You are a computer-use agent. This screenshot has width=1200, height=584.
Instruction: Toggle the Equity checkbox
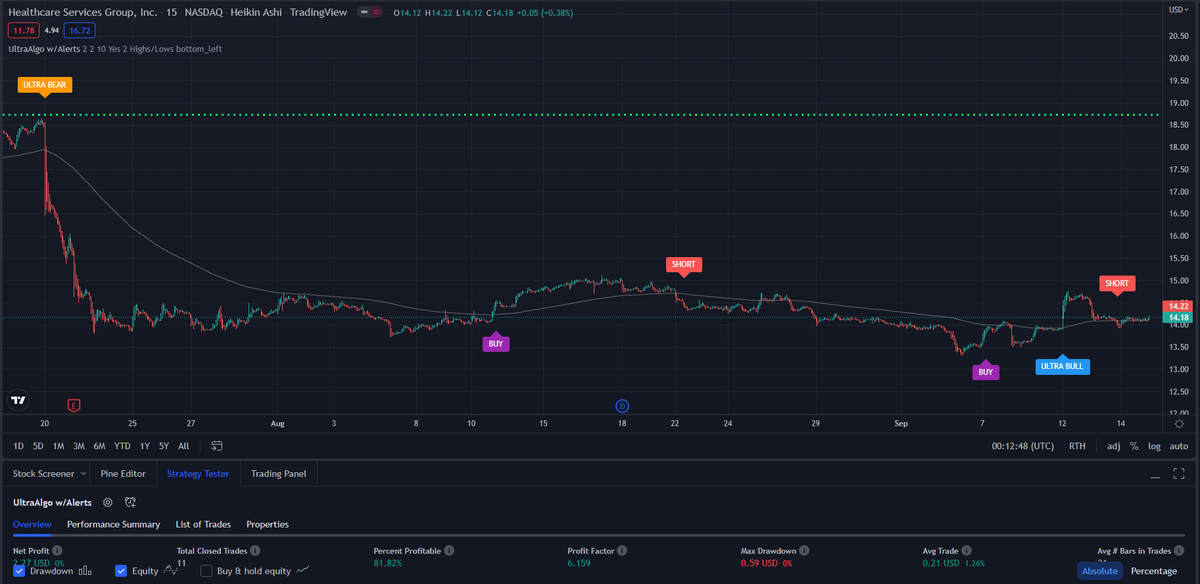click(121, 571)
